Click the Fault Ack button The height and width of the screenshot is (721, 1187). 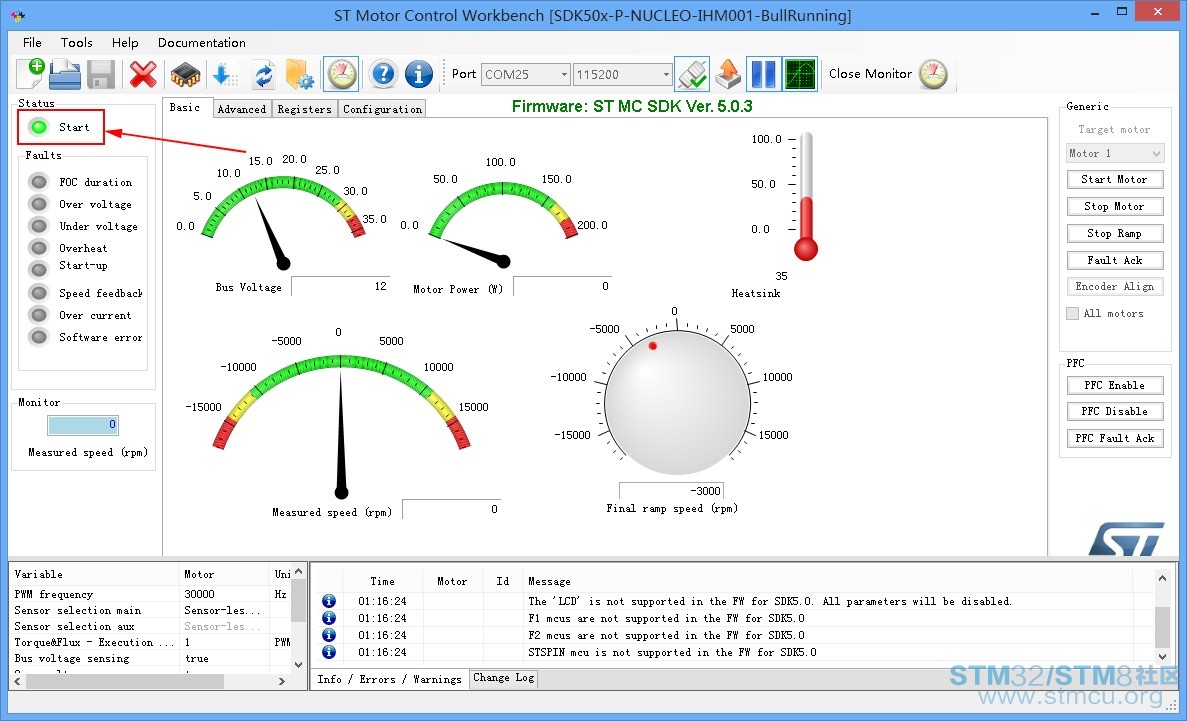click(1114, 260)
